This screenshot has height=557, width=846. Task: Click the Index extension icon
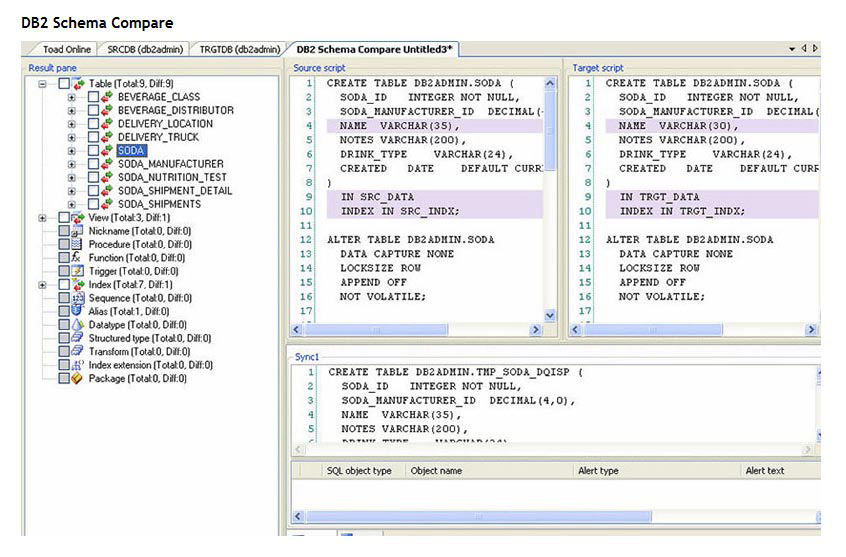point(78,365)
